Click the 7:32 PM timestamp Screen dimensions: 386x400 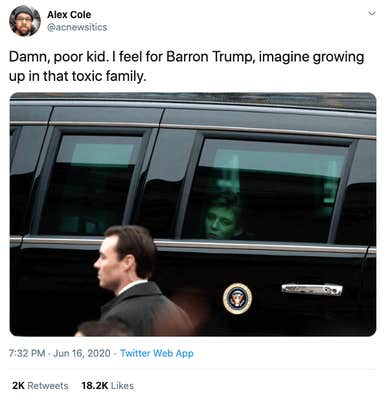[x=27, y=353]
